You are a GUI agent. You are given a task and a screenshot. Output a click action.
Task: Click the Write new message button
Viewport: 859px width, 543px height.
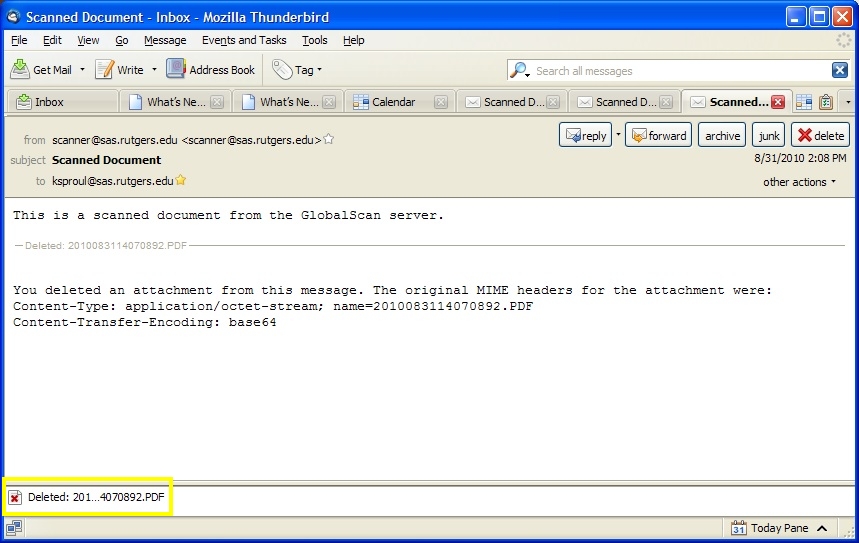[x=119, y=70]
